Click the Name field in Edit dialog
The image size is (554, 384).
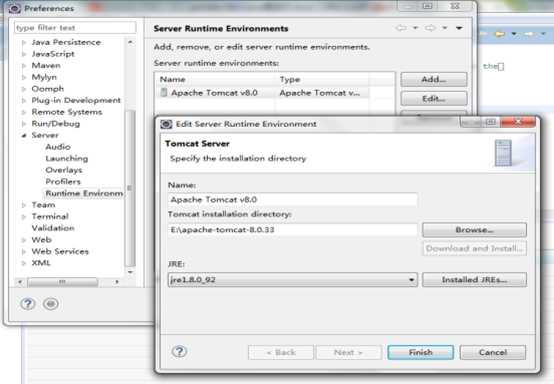293,200
